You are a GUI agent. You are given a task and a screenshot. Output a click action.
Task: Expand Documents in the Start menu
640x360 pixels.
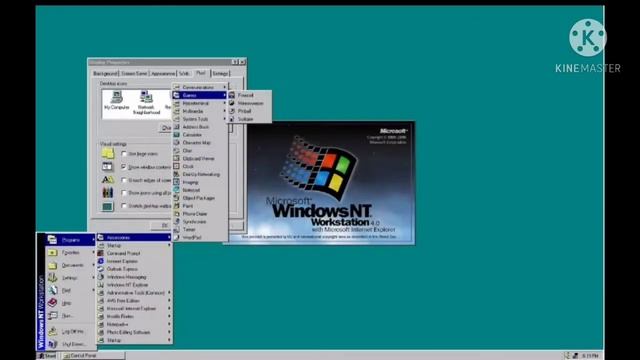pos(70,265)
